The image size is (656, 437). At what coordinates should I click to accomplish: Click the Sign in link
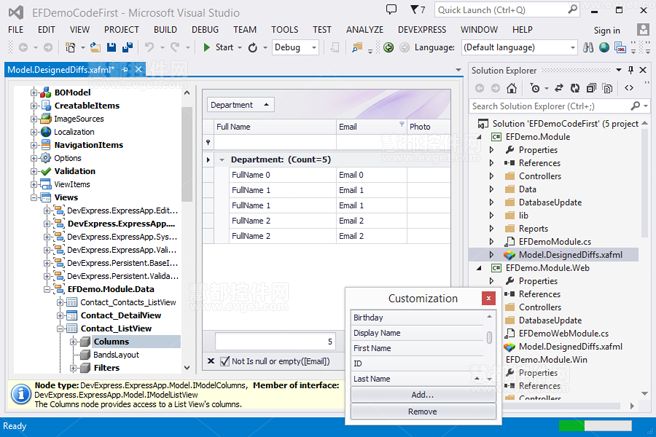click(x=607, y=31)
